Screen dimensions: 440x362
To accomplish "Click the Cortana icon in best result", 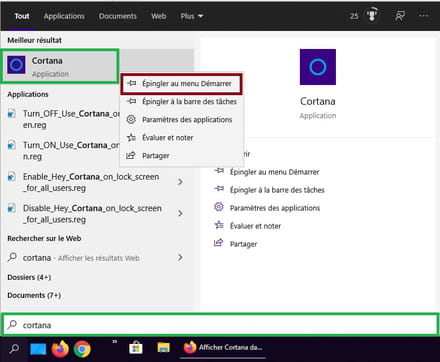I will coord(16,65).
